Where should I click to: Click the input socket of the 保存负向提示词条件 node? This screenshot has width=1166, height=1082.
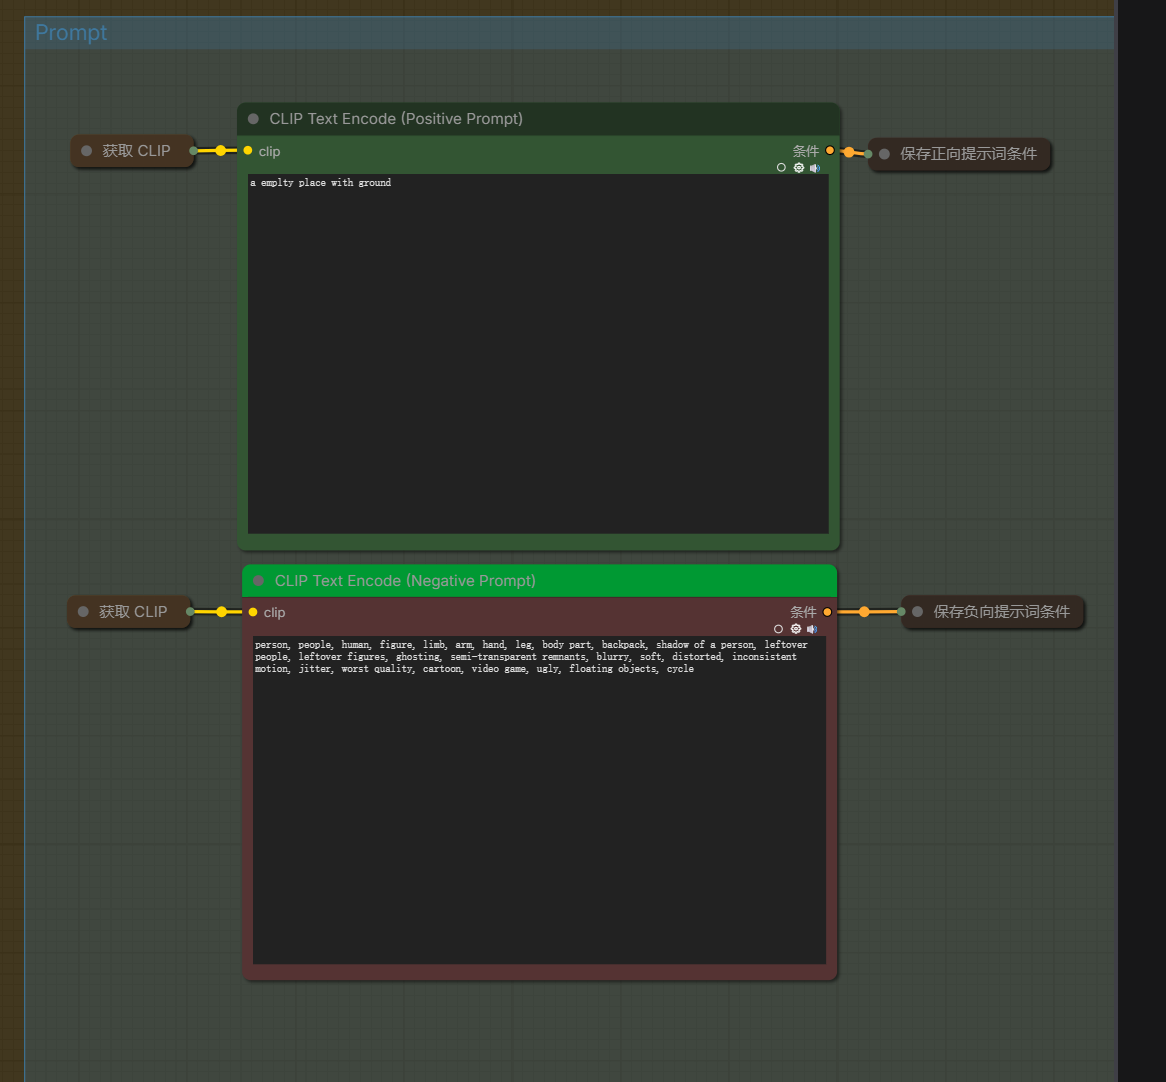901,612
